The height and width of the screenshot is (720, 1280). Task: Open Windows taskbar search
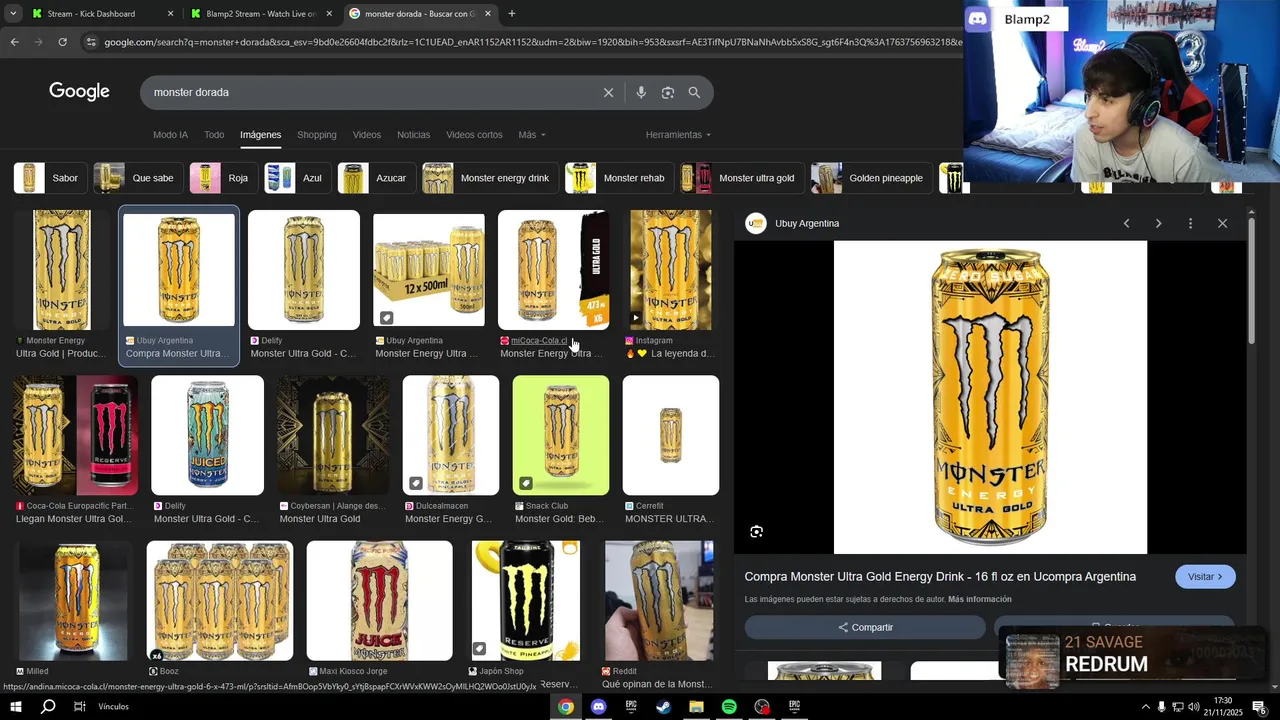pyautogui.click(x=48, y=707)
